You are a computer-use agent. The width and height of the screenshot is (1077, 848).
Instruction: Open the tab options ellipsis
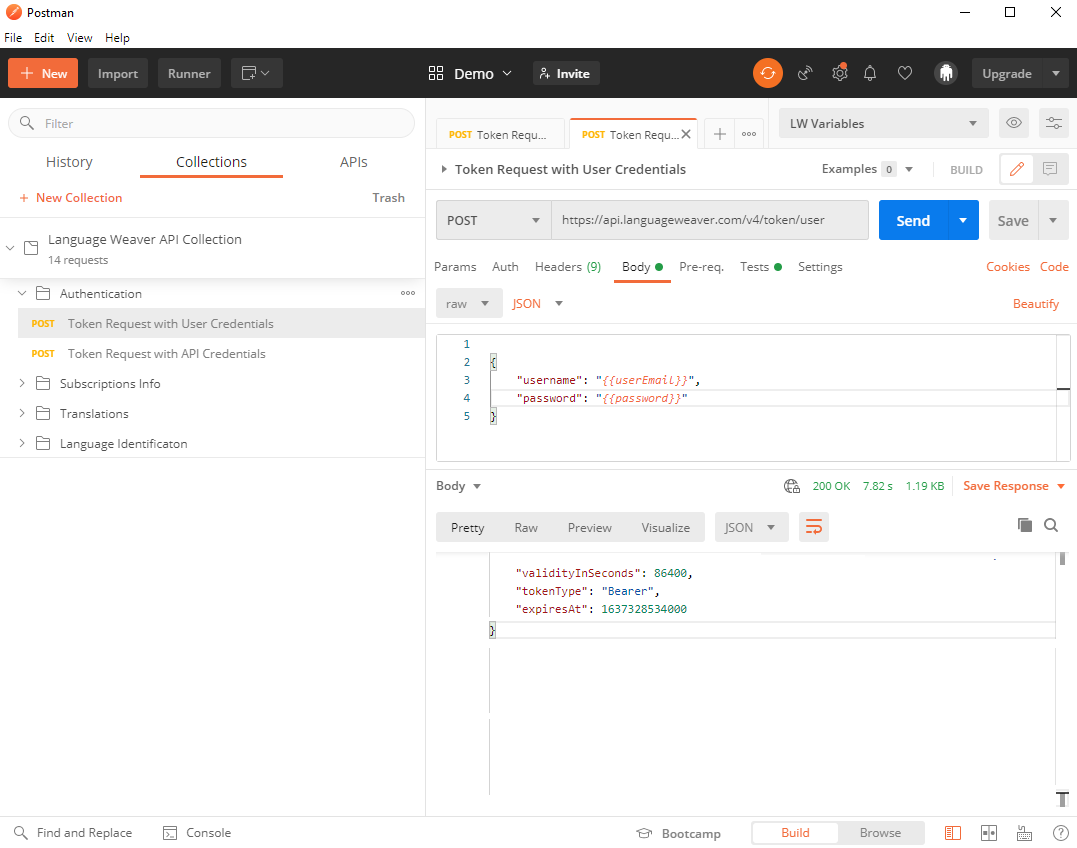click(749, 134)
